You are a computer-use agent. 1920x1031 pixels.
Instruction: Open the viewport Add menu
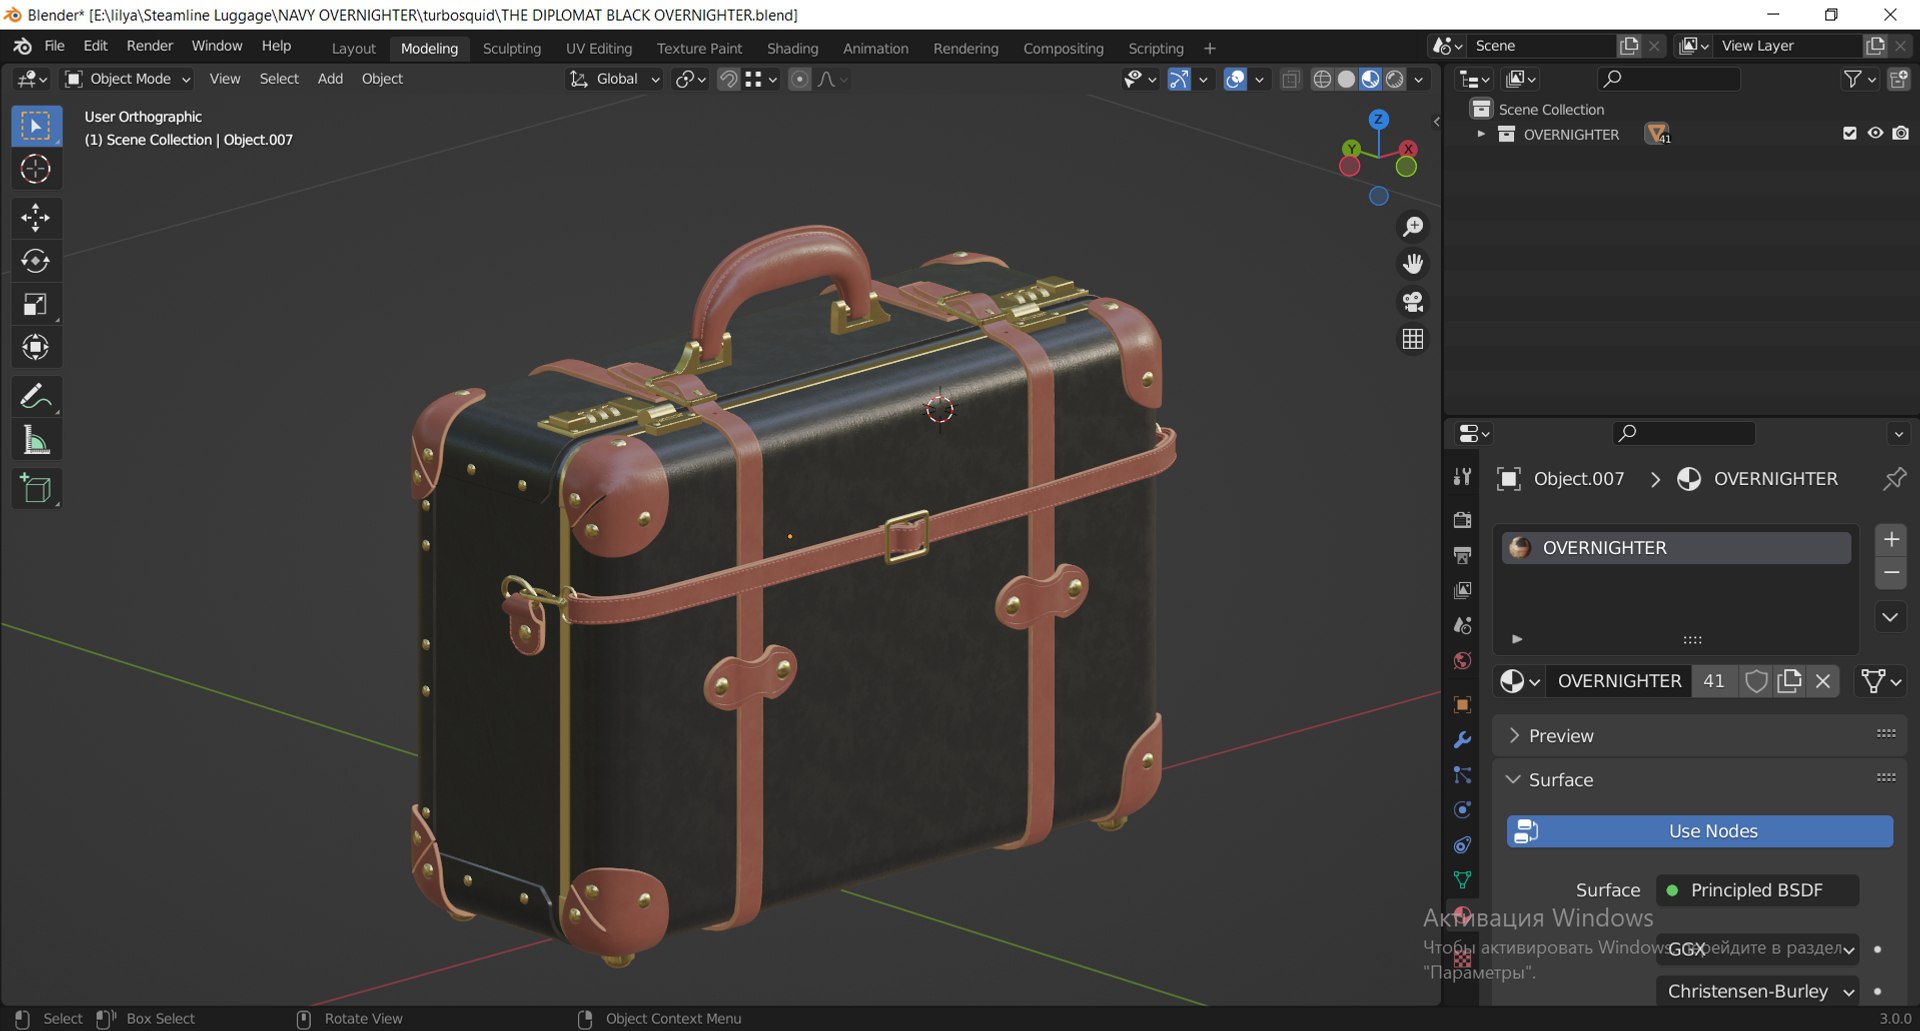330,79
